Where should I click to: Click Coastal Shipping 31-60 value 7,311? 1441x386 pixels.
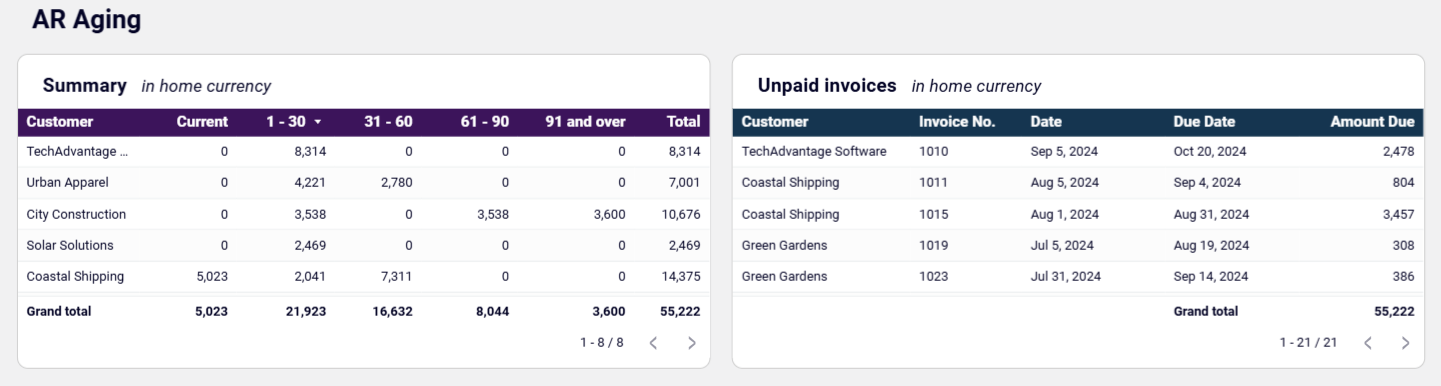click(x=396, y=276)
